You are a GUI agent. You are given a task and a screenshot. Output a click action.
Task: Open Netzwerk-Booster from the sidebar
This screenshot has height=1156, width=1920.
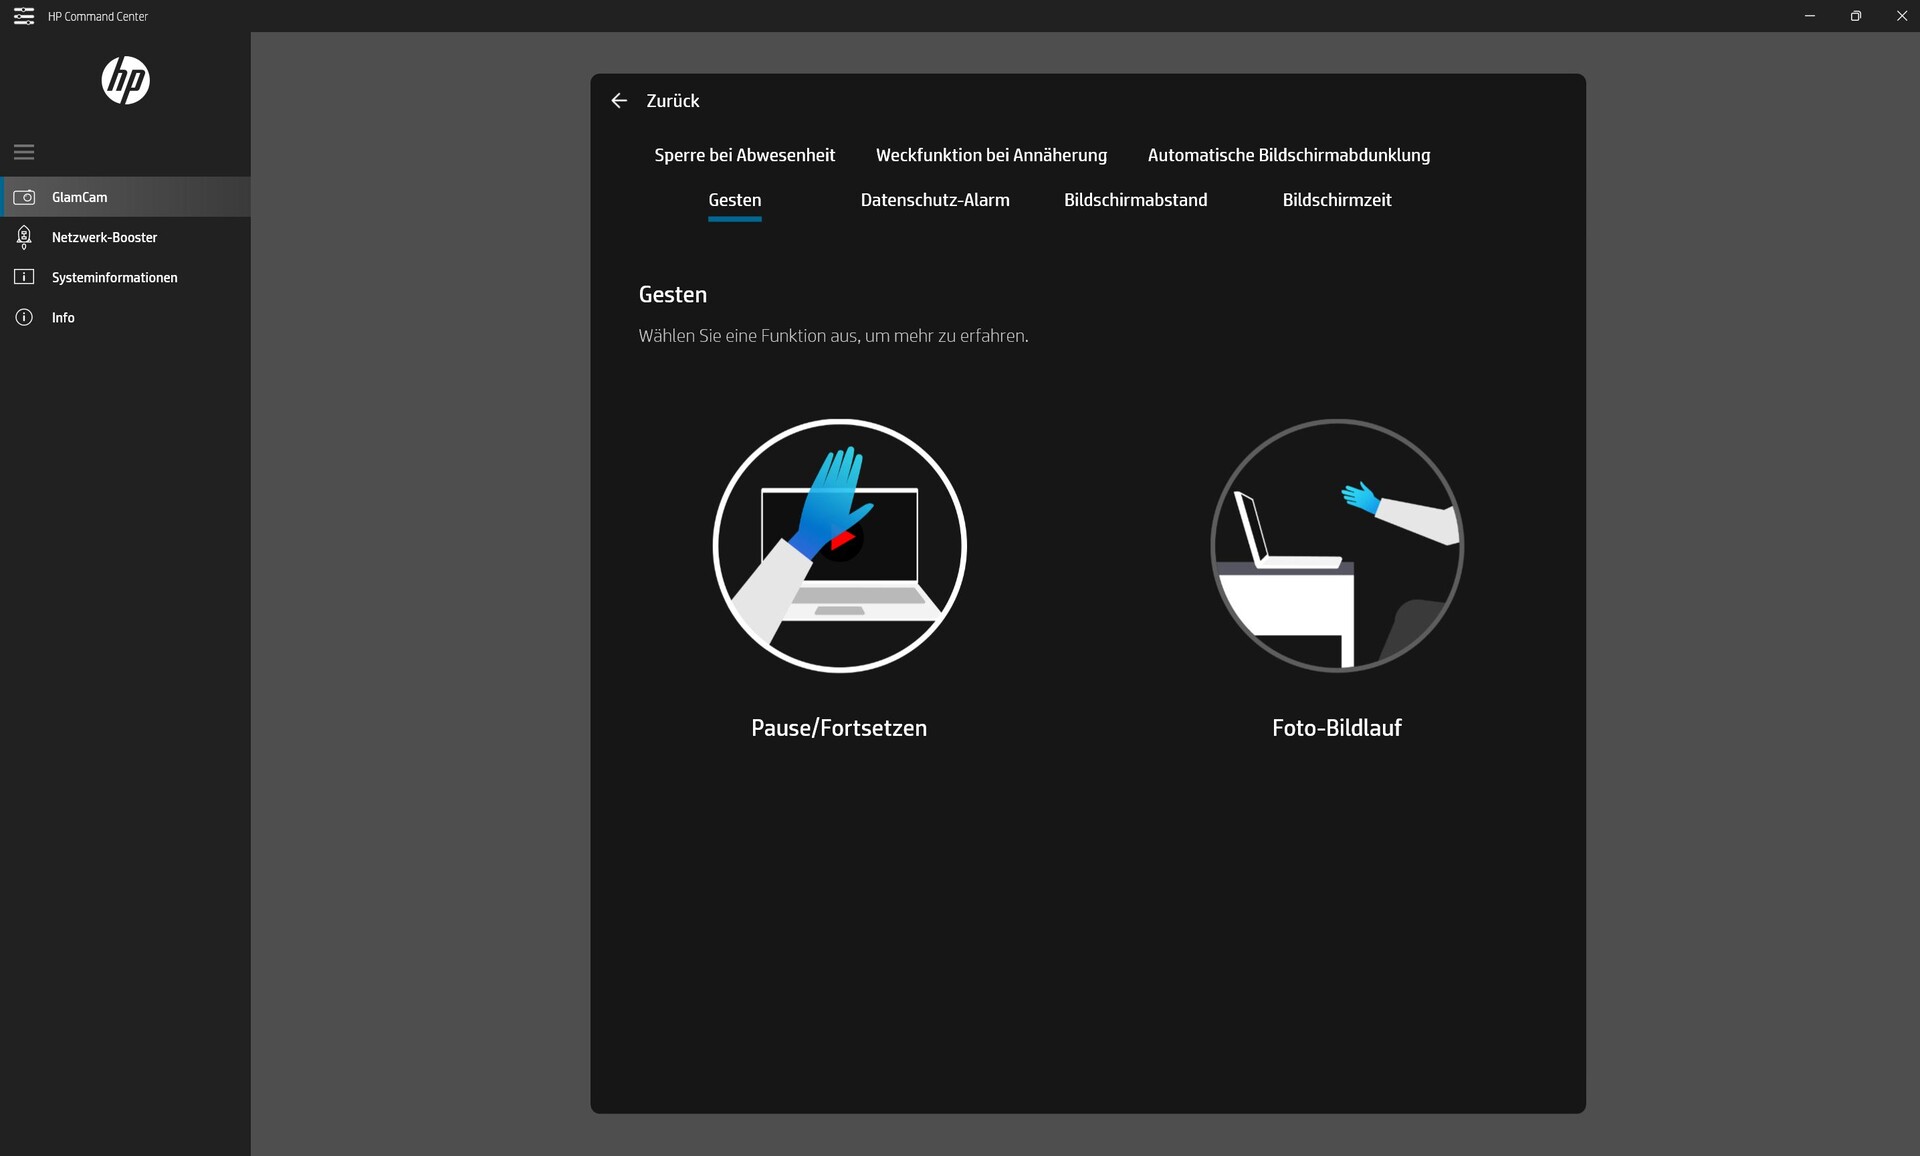104,237
